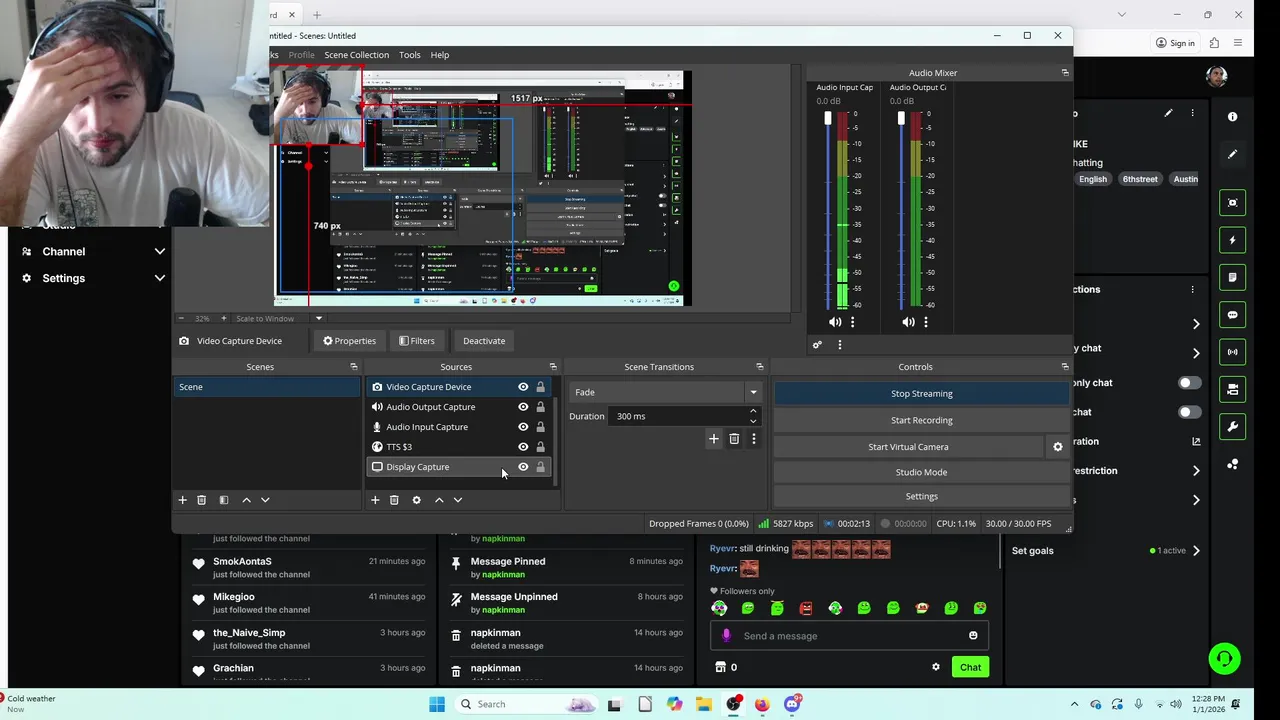Screen dimensions: 1280x720
Task: Open Studio Mode from Controls
Action: pos(922,472)
